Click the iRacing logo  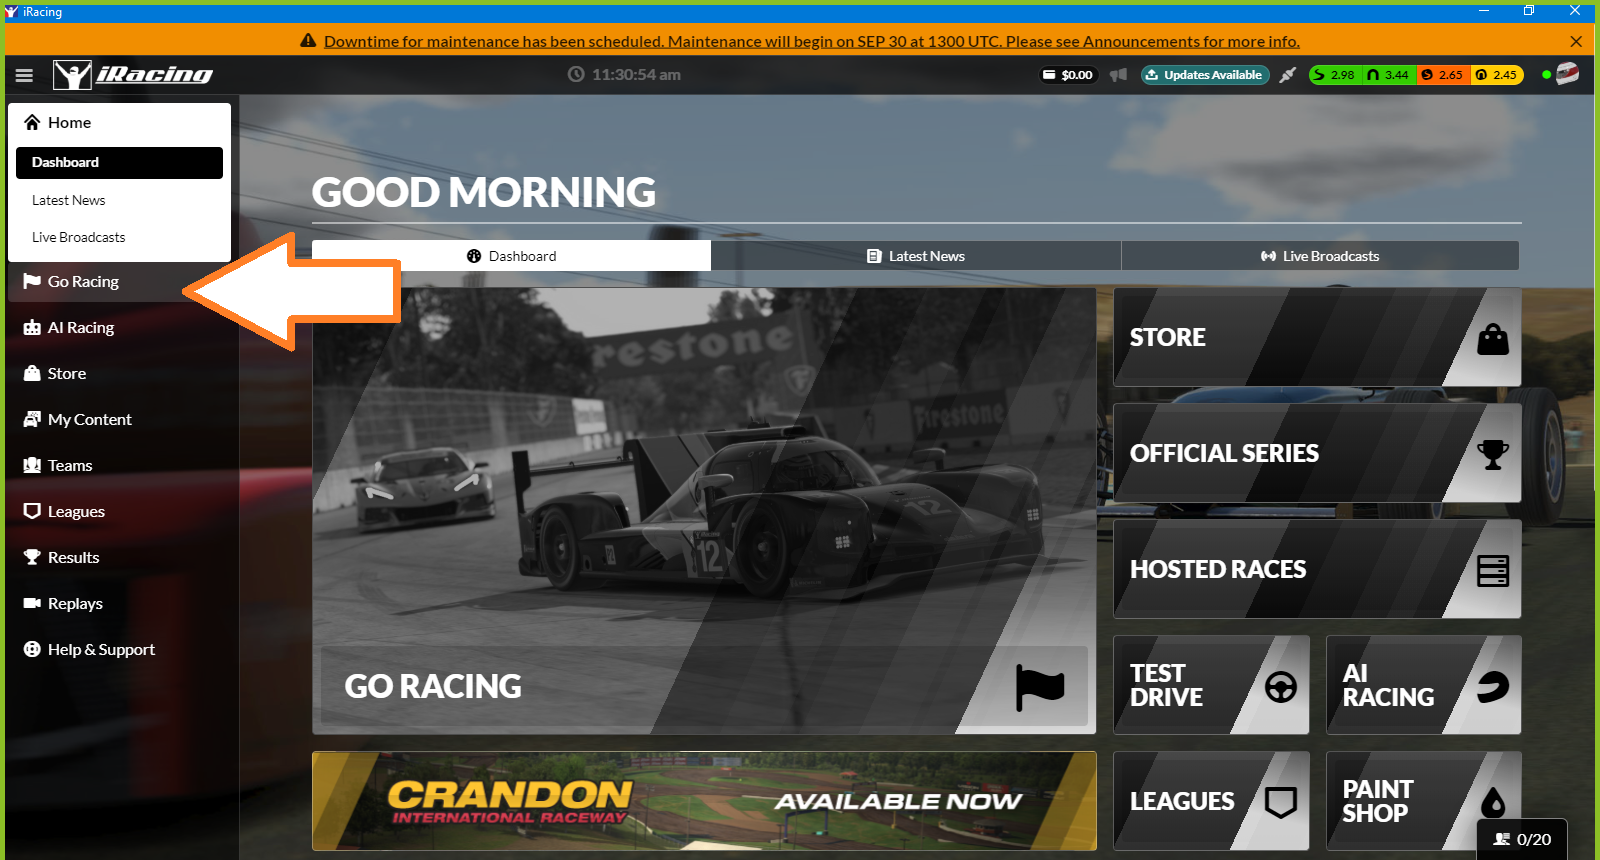[133, 75]
